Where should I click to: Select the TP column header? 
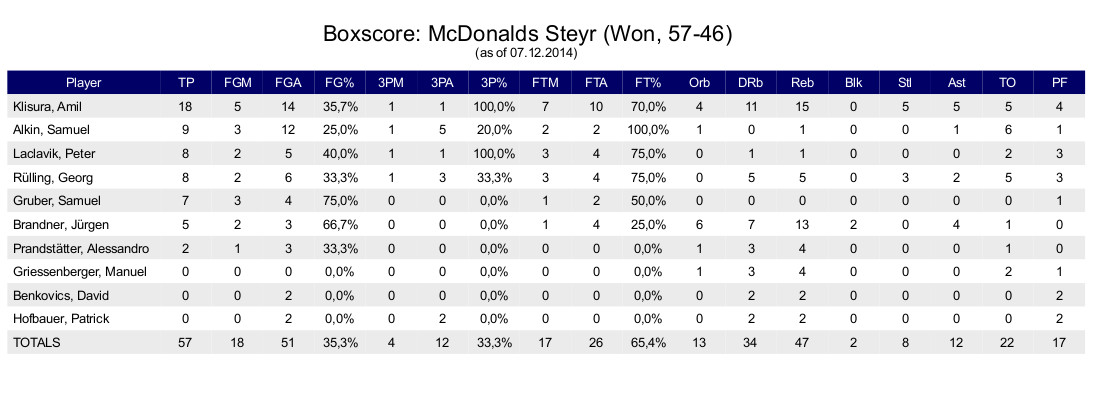click(x=186, y=83)
